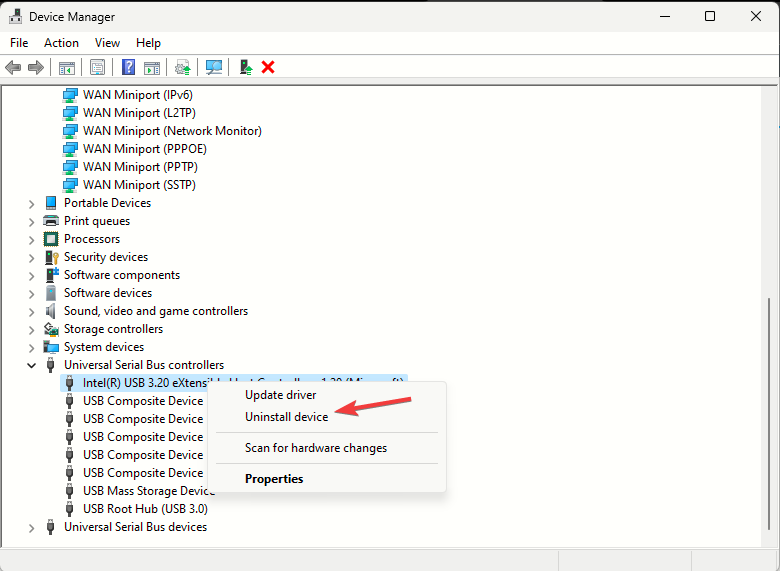Choose Uninstall device in context menu
The height and width of the screenshot is (571, 780).
click(287, 417)
